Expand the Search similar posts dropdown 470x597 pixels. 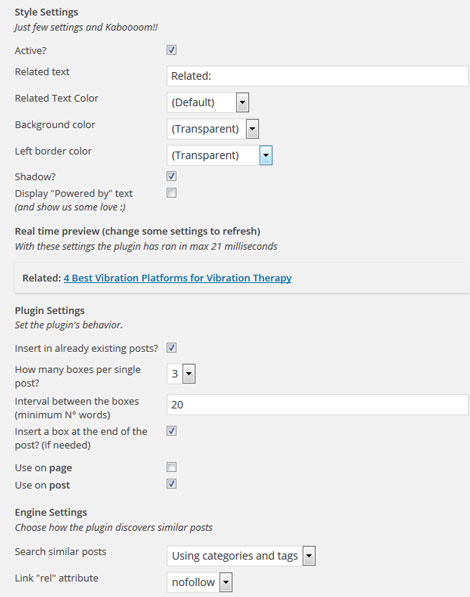309,556
